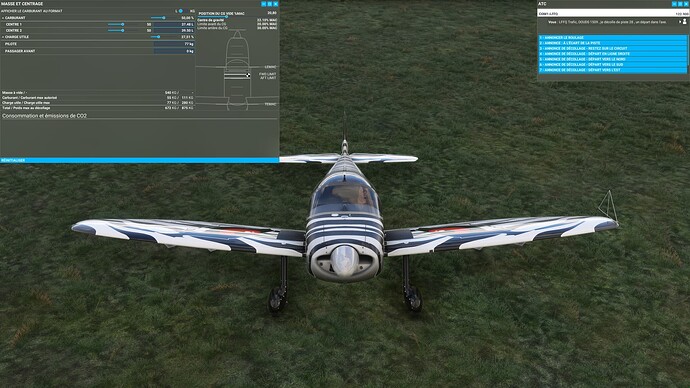
Task: Select ATC option 1 Annoncer le roulage
Action: point(612,38)
